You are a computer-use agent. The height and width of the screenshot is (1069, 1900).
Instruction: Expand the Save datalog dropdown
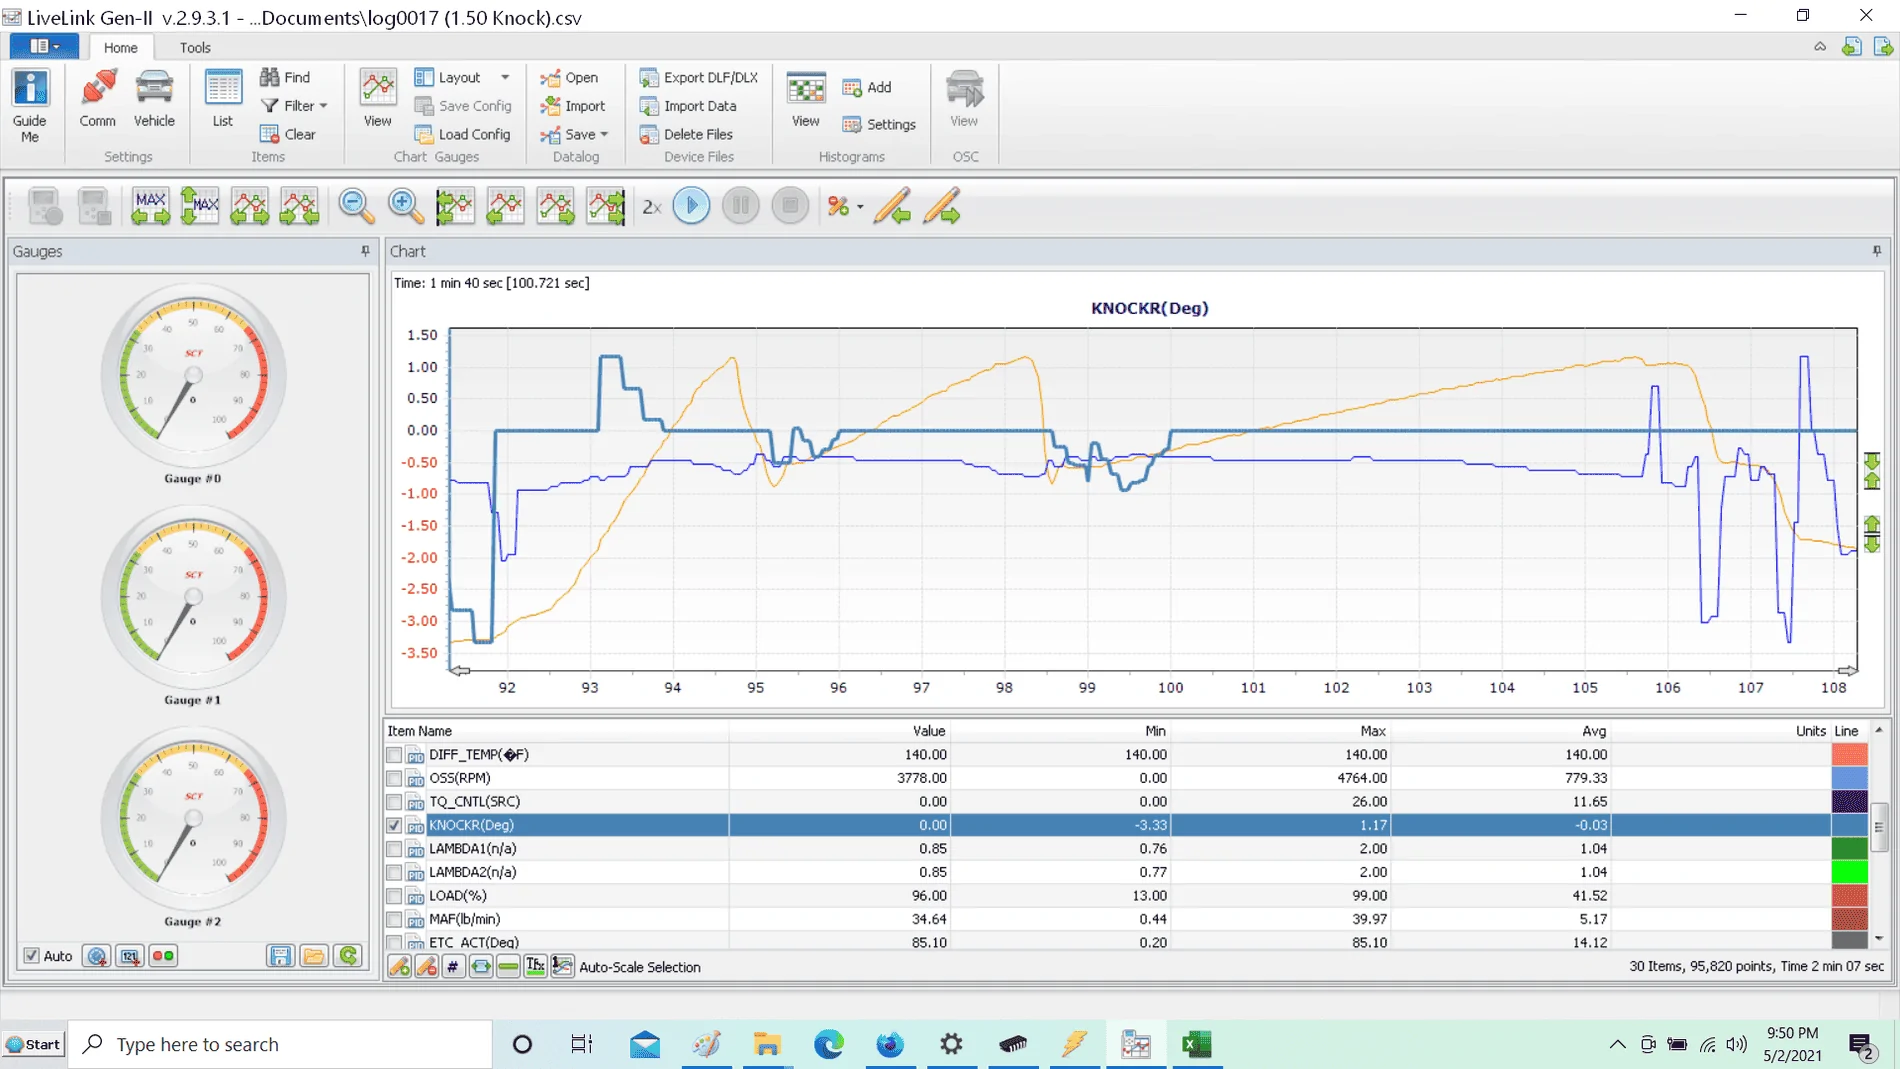click(x=604, y=134)
